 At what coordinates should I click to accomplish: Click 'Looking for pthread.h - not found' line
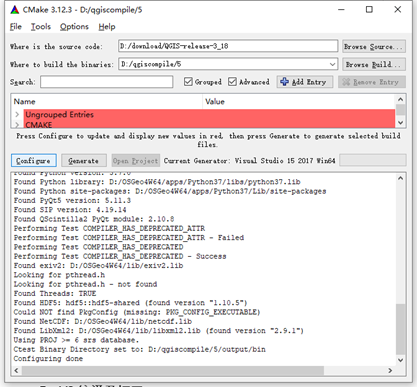[85, 284]
